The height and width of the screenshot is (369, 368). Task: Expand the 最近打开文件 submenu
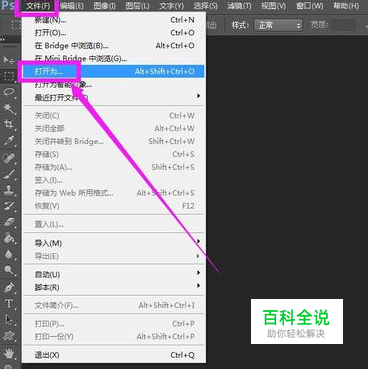click(113, 97)
